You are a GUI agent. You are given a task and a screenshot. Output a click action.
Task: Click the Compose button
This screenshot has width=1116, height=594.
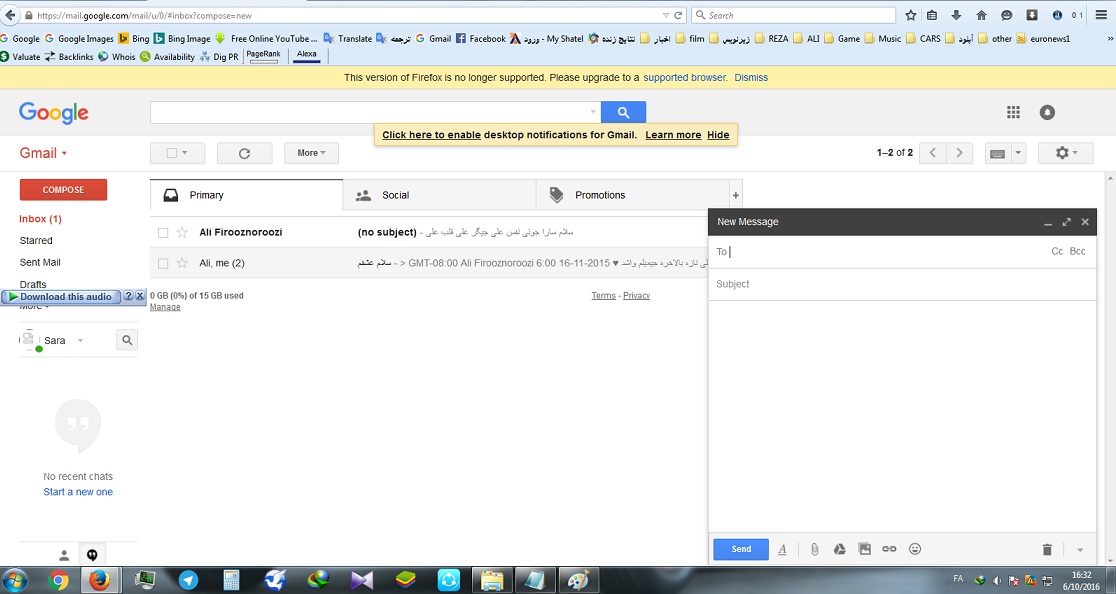pos(63,190)
